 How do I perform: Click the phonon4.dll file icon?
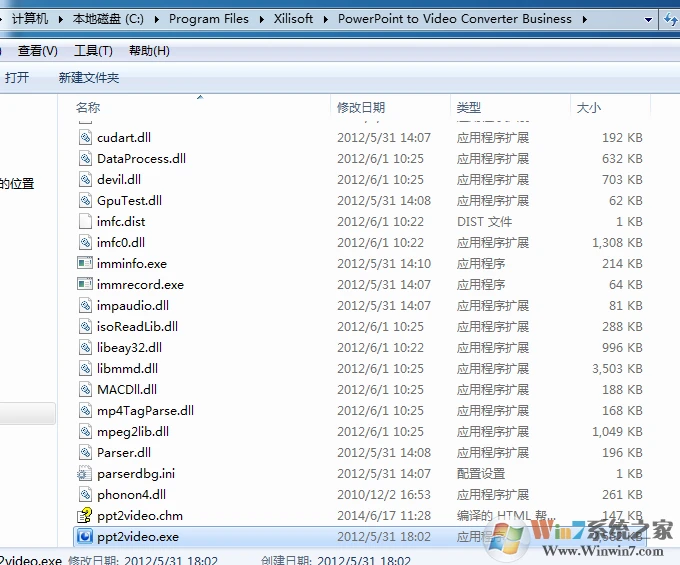coord(85,494)
